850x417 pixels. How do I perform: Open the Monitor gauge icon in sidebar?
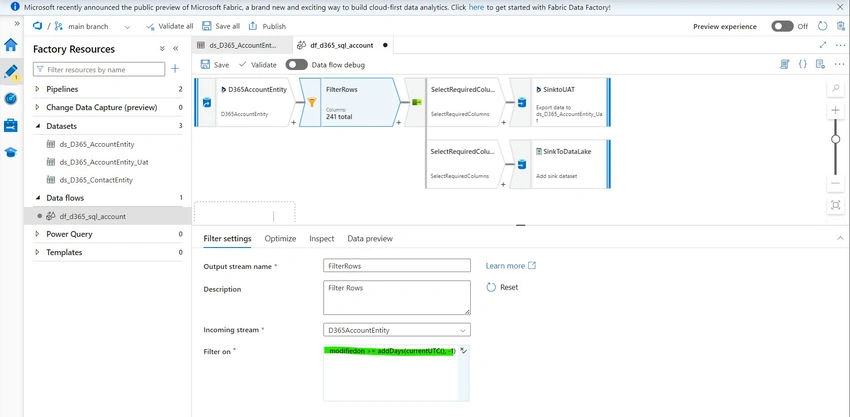10,99
